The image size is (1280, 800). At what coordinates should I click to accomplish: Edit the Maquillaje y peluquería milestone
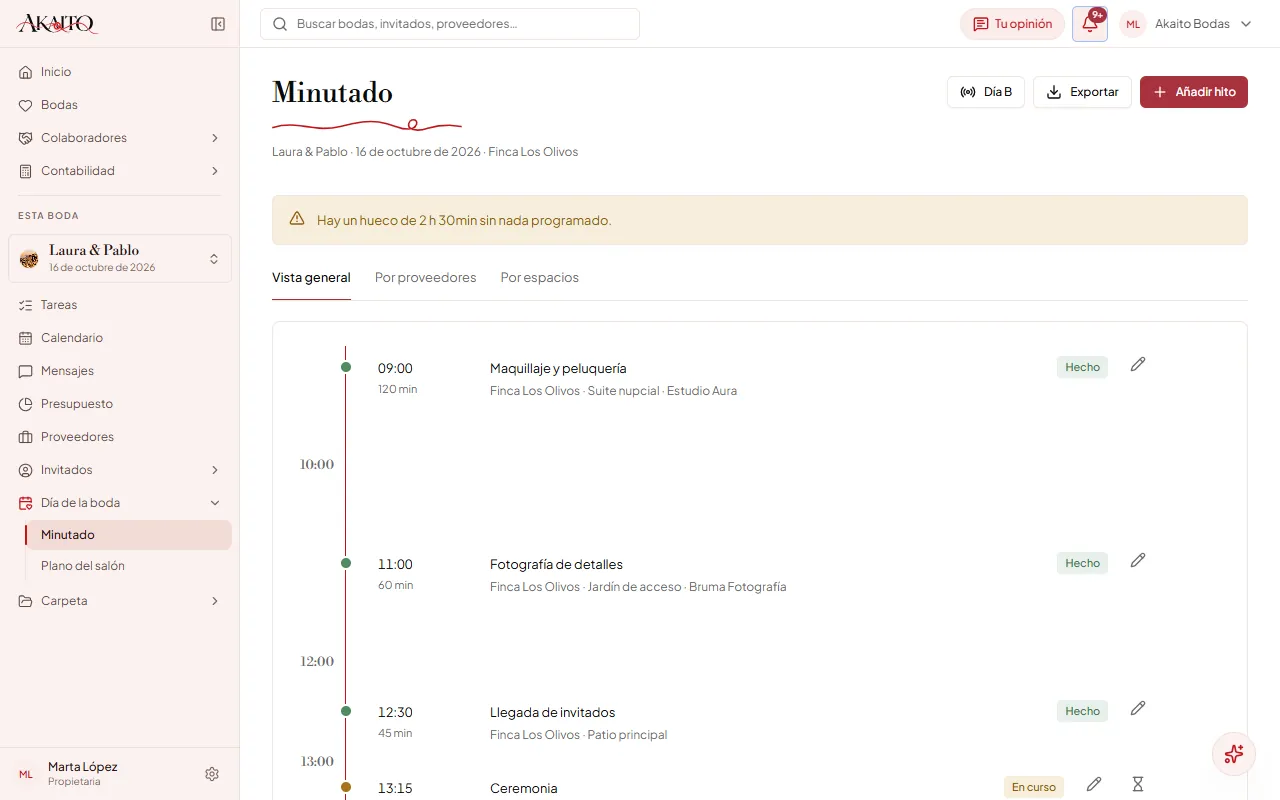(1137, 365)
